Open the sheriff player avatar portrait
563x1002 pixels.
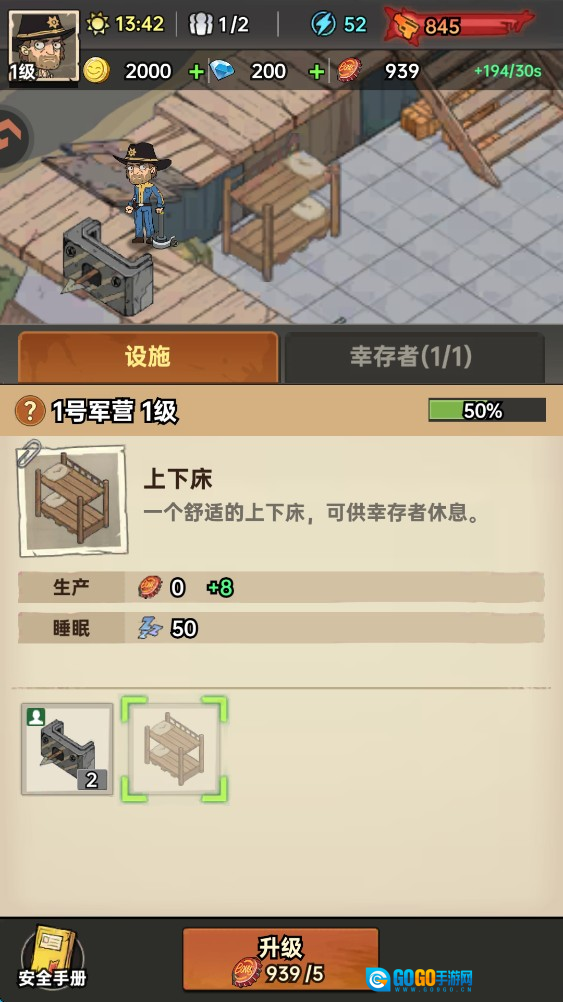[x=43, y=46]
